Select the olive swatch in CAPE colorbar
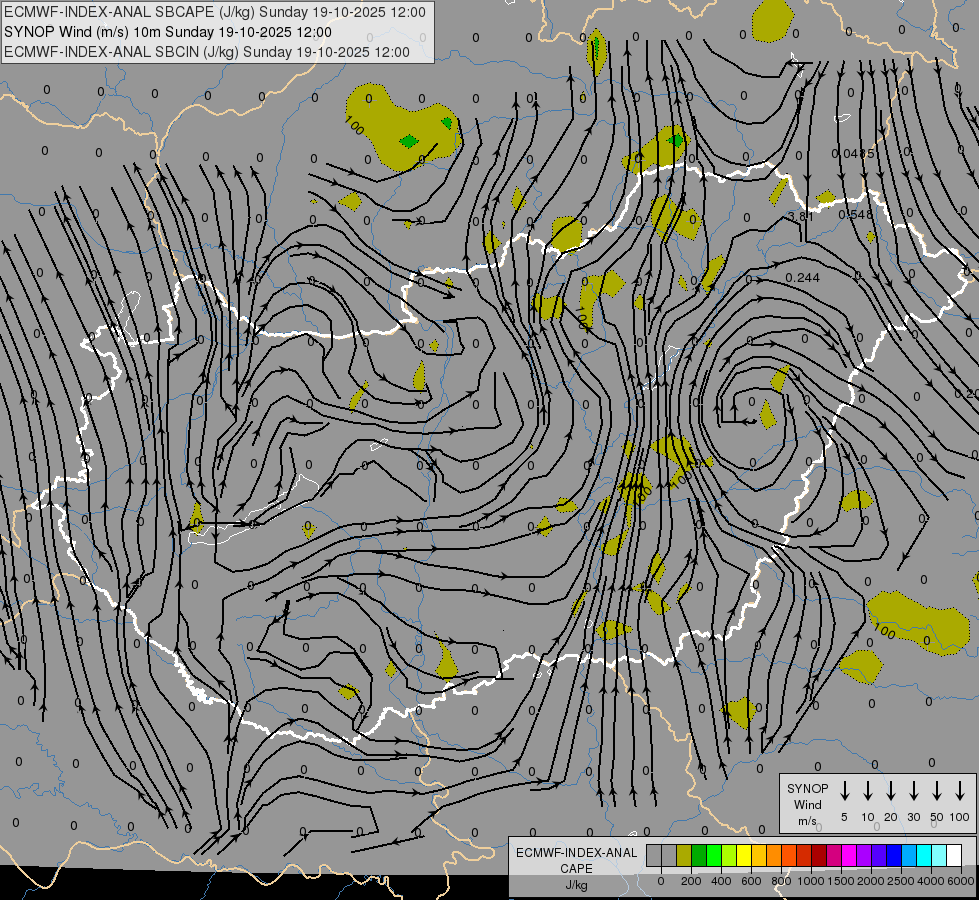979x900 pixels. [684, 855]
